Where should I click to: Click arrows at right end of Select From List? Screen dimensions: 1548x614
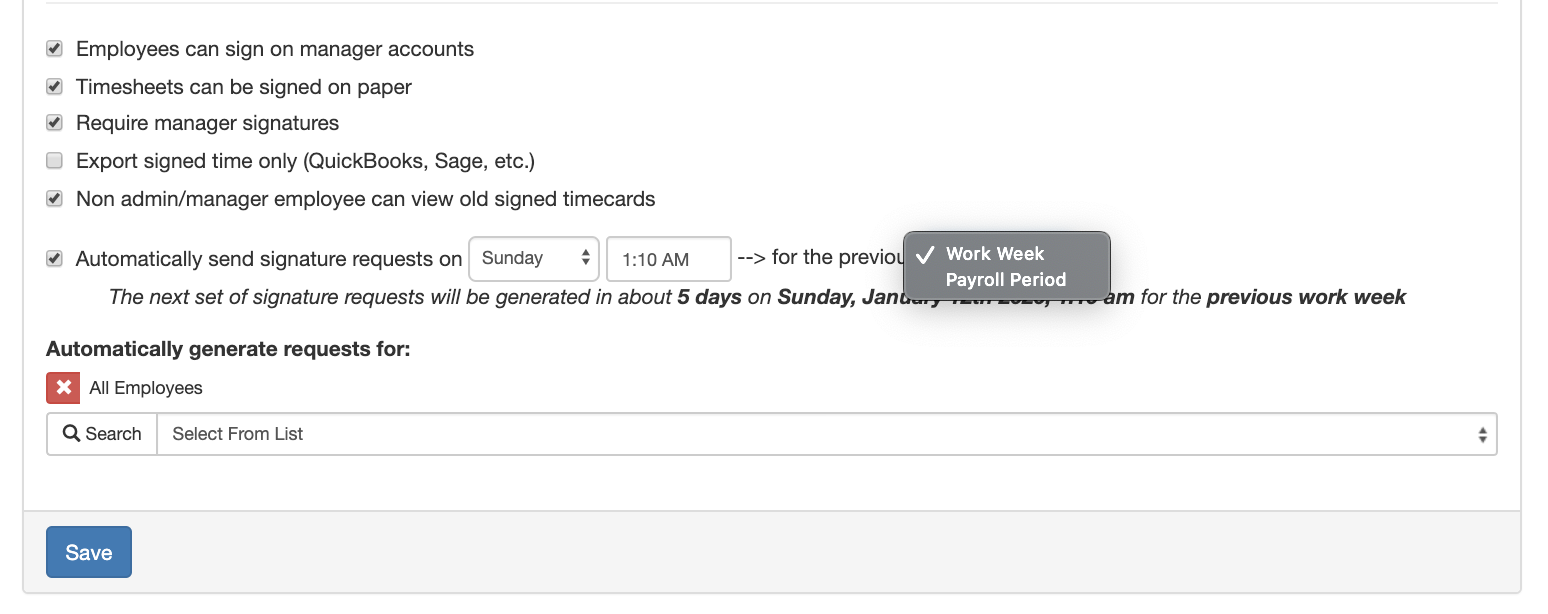[x=1482, y=435]
